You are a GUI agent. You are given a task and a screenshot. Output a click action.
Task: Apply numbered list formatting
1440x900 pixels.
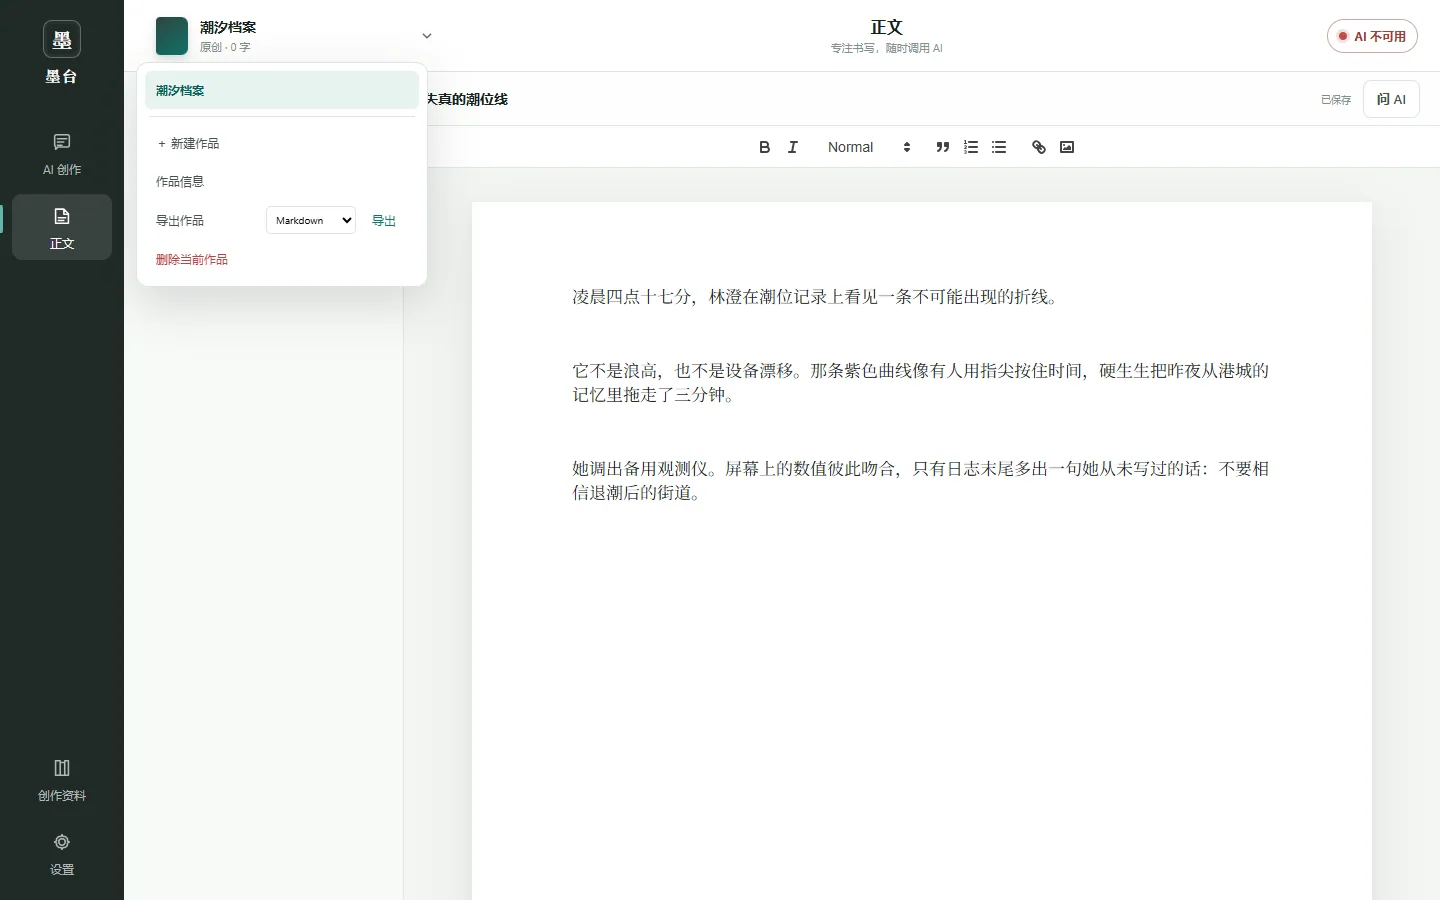point(970,147)
